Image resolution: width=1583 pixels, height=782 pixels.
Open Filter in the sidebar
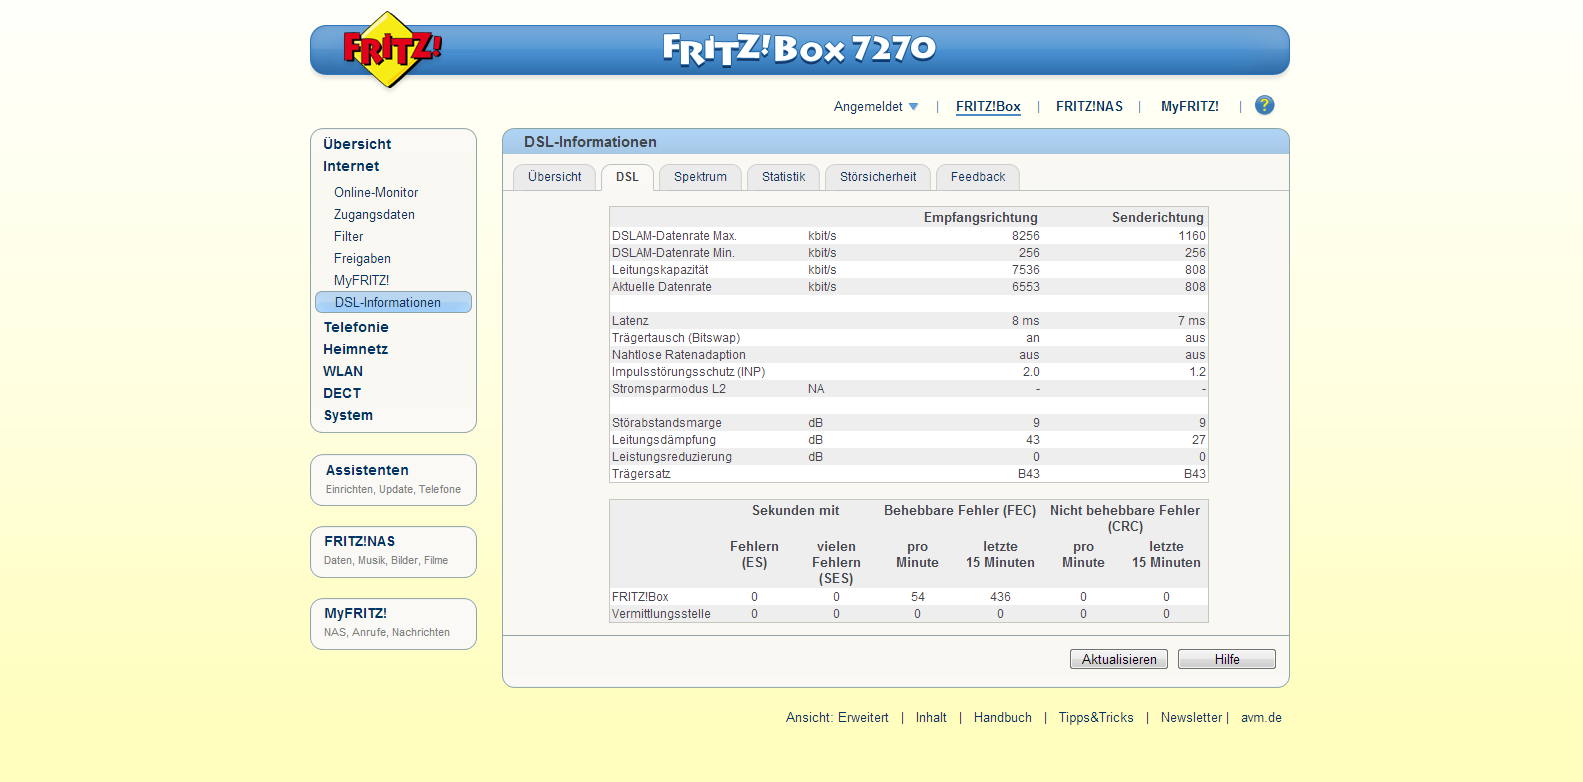pos(348,236)
